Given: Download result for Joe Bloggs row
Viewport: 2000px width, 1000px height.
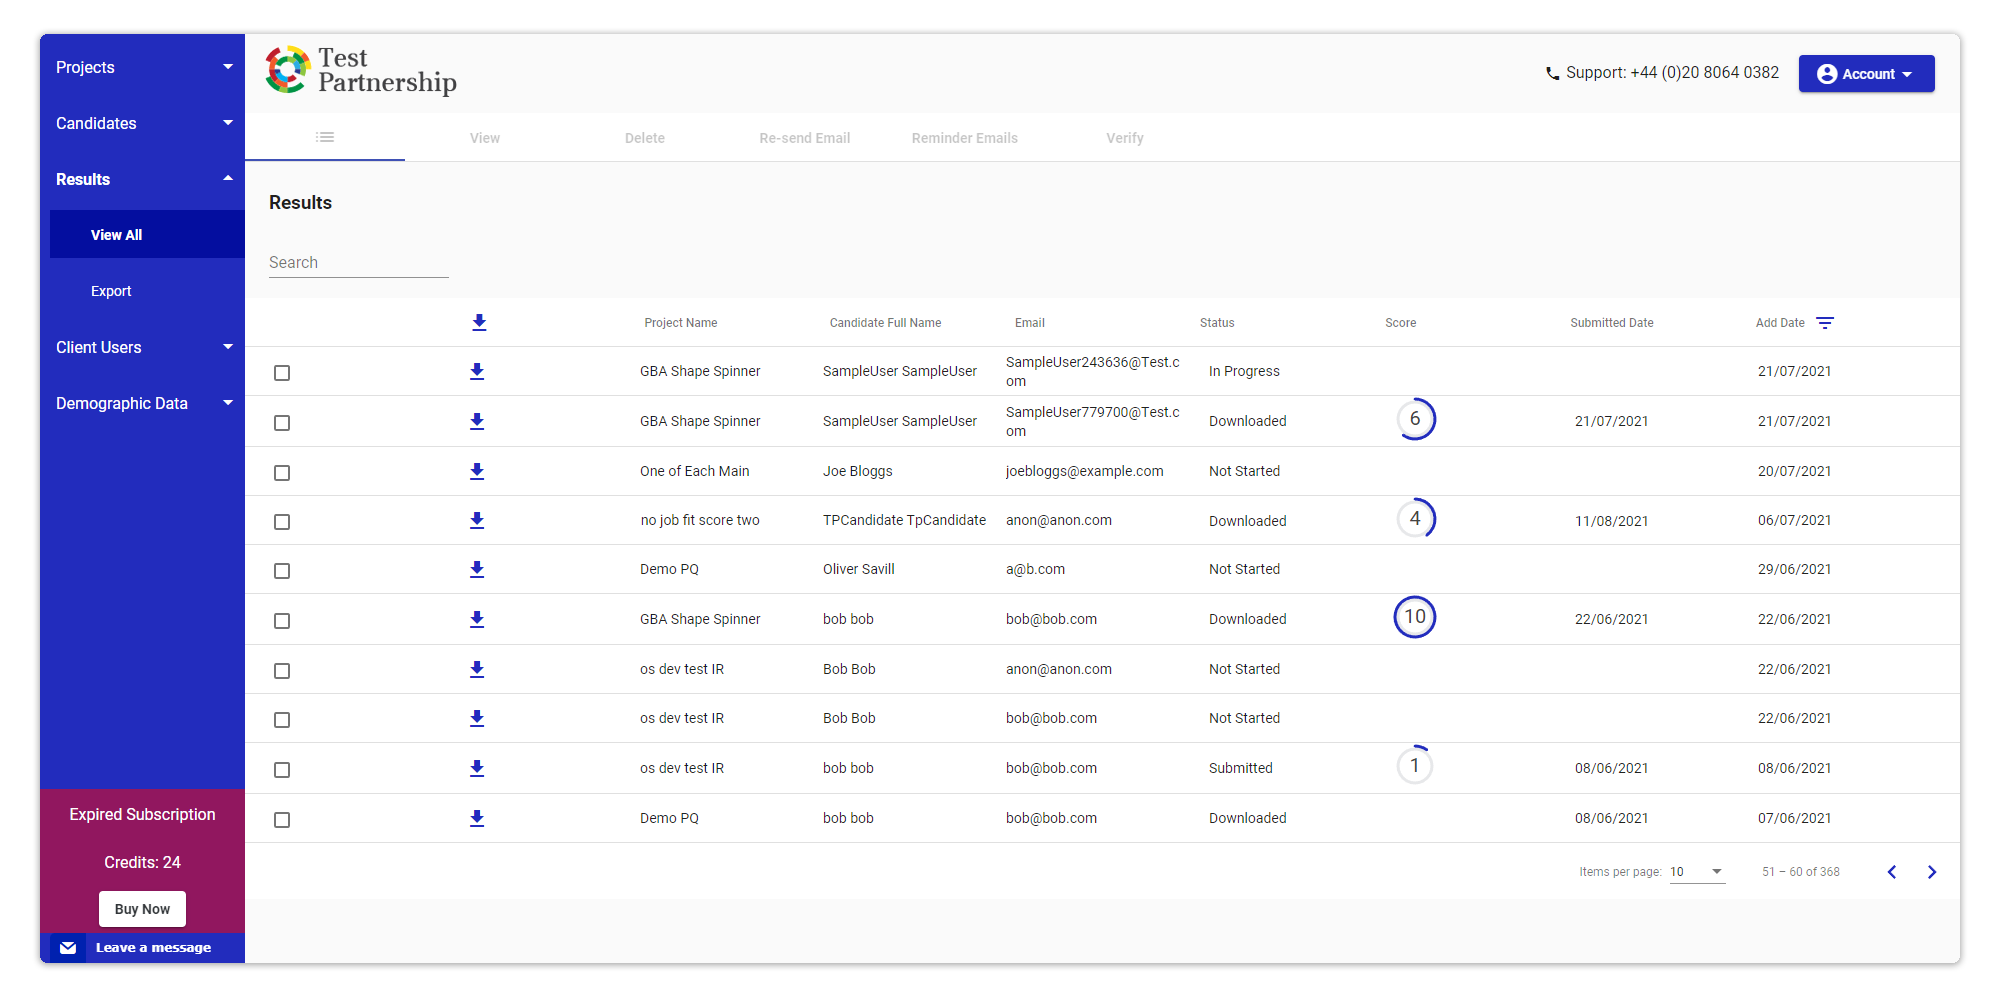Looking at the screenshot, I should coord(477,471).
